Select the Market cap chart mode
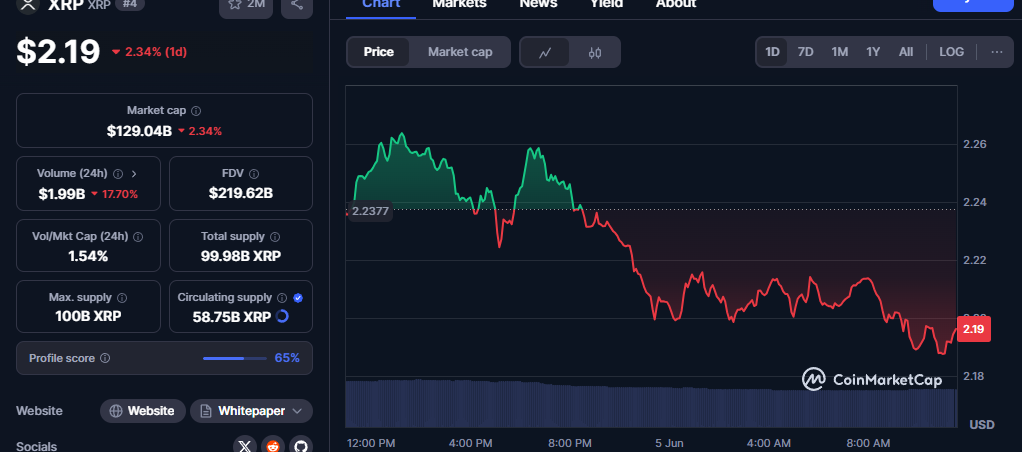The image size is (1022, 452). 460,52
